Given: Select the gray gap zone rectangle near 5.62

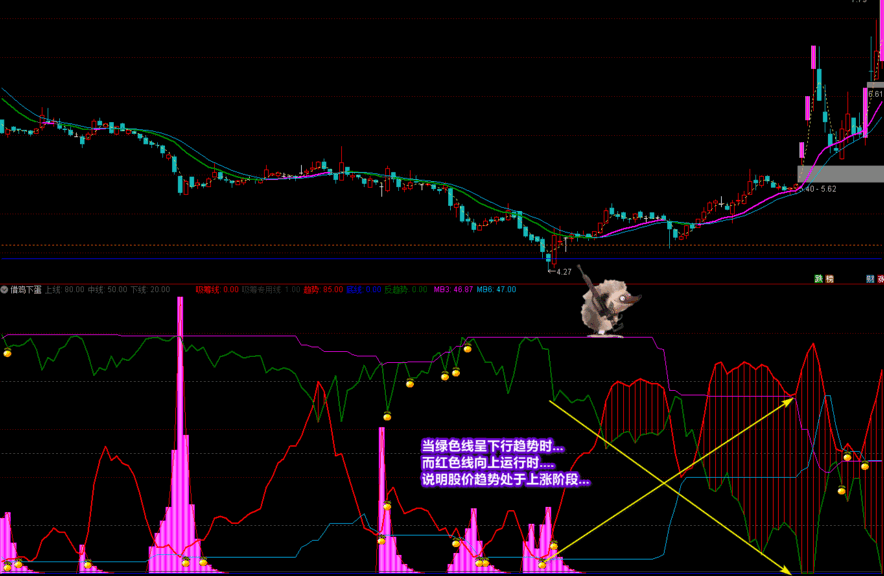Looking at the screenshot, I should point(841,174).
